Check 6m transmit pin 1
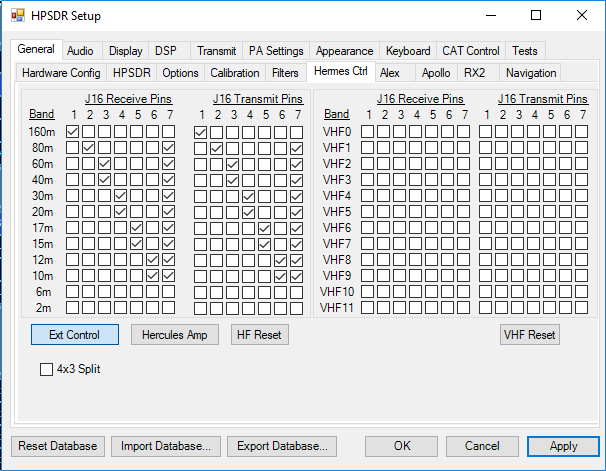 tap(200, 292)
